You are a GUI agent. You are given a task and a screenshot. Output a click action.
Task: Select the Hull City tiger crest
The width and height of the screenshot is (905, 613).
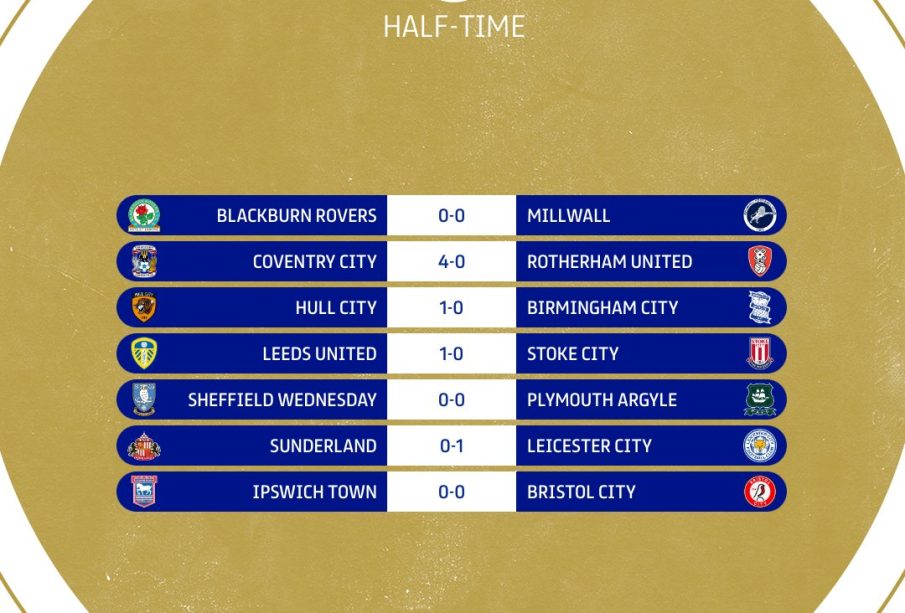pos(144,307)
